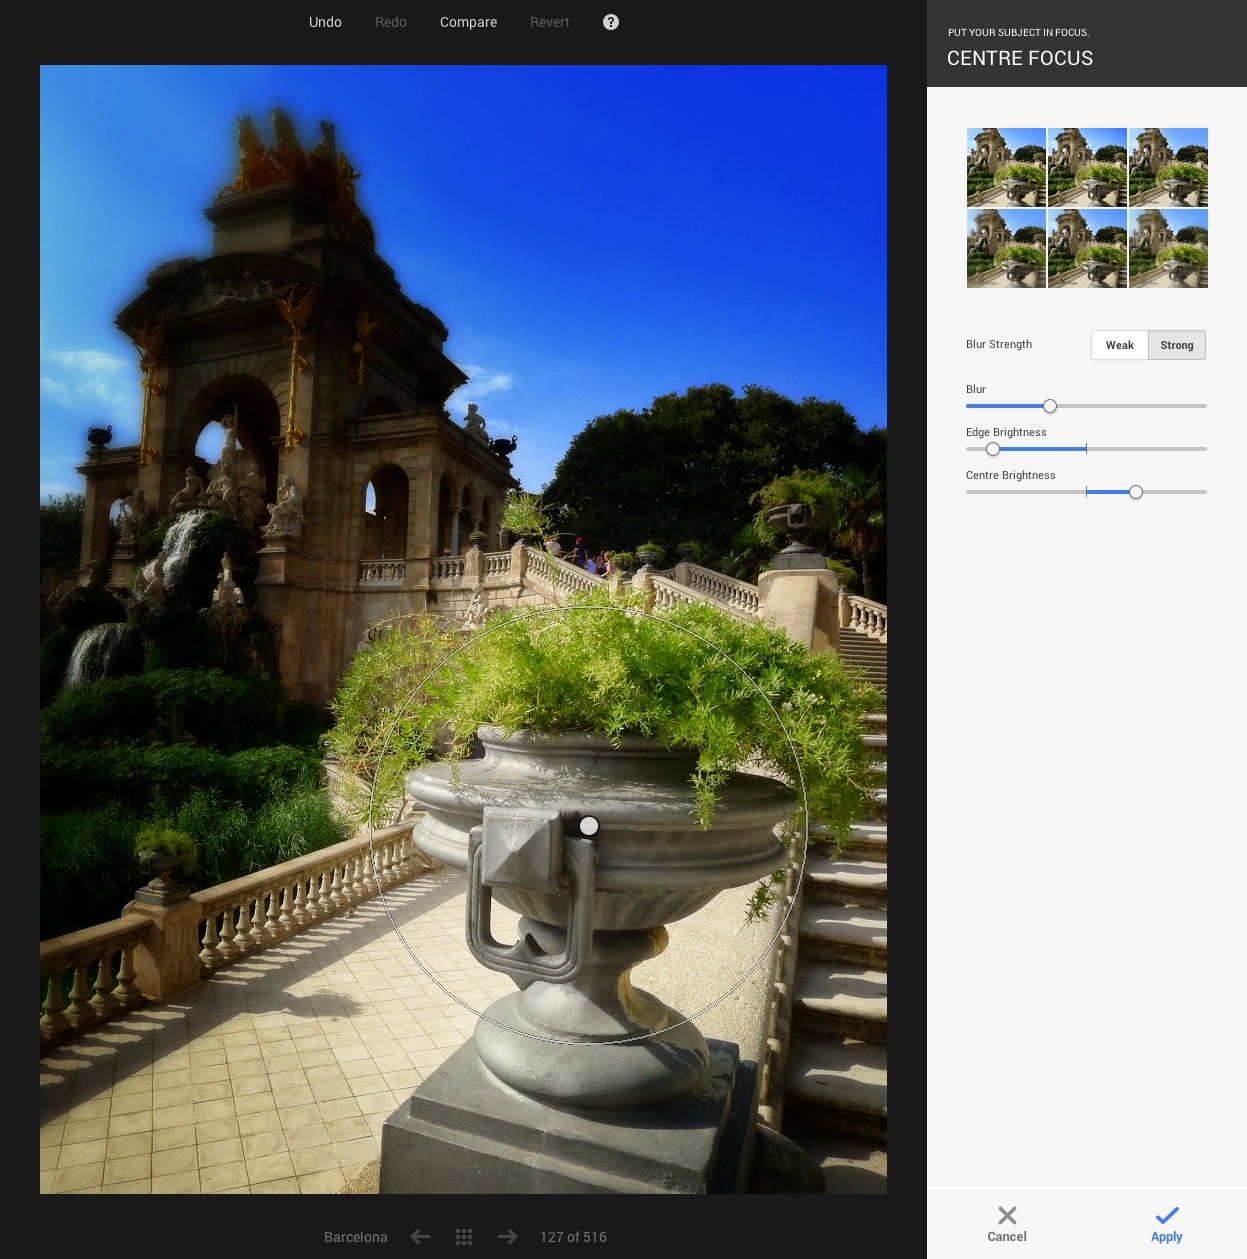Select Weak blur strength
Viewport: 1247px width, 1259px height.
(1120, 345)
